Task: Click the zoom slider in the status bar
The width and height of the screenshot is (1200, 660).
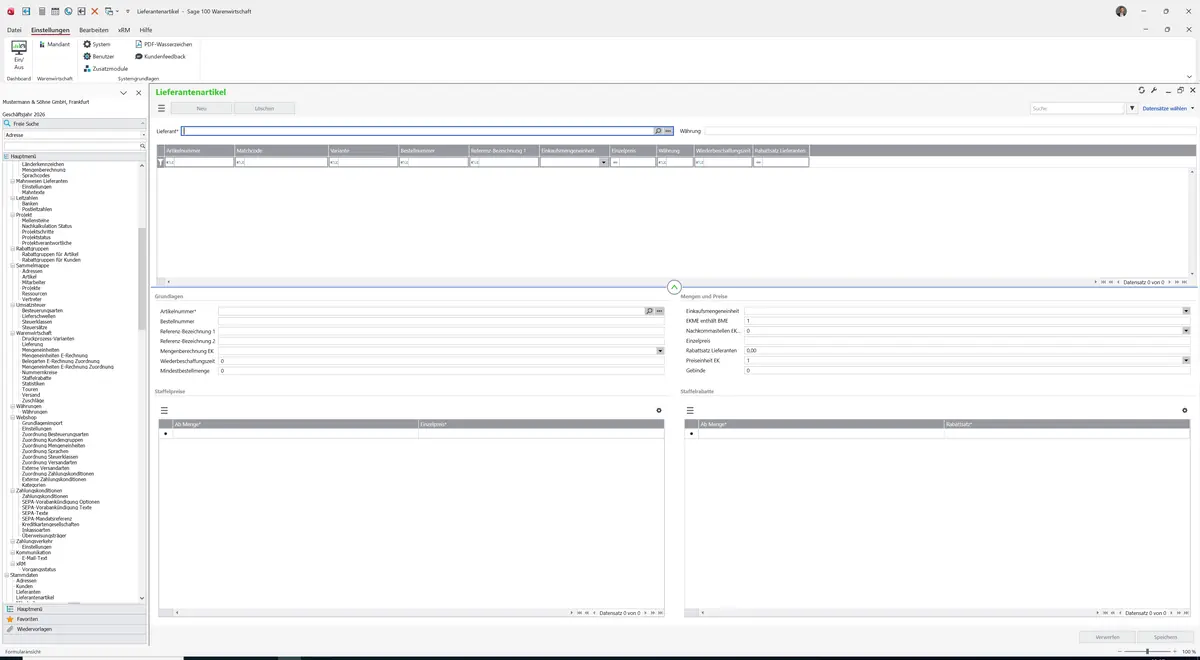Action: point(1147,652)
